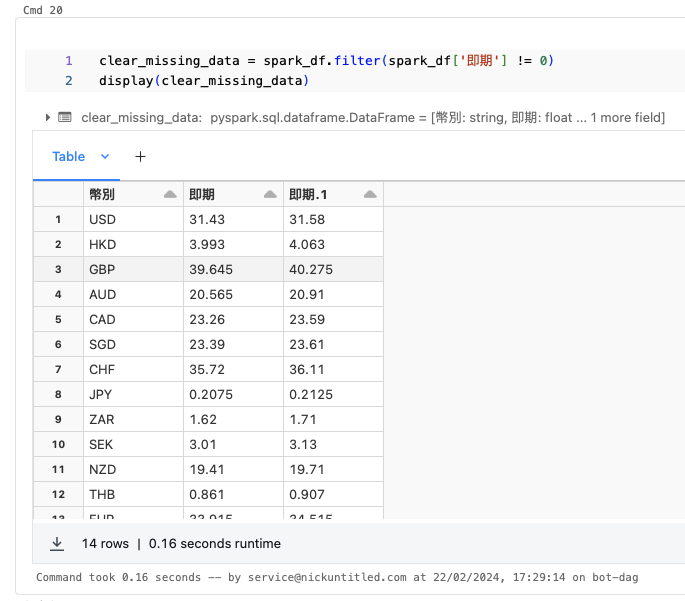685x601 pixels.
Task: Click code line 1 with filter statement
Action: click(x=326, y=61)
